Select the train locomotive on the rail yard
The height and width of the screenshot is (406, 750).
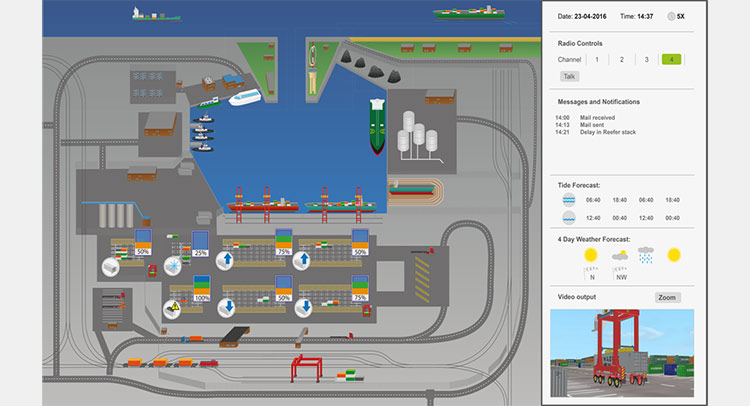coord(209,363)
